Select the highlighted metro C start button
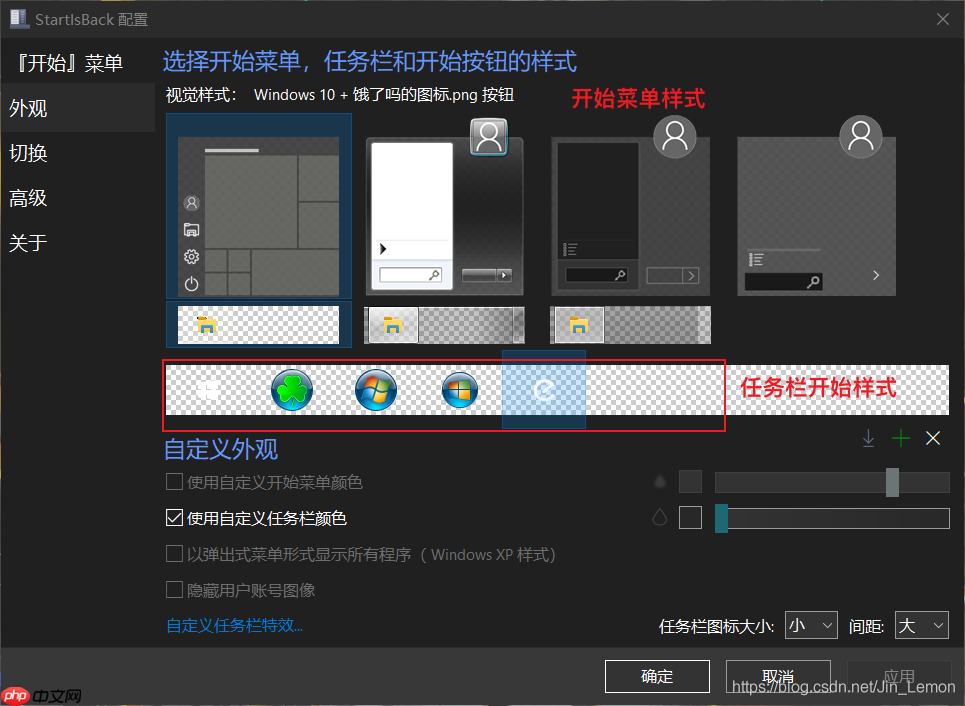The image size is (965, 706). click(543, 390)
